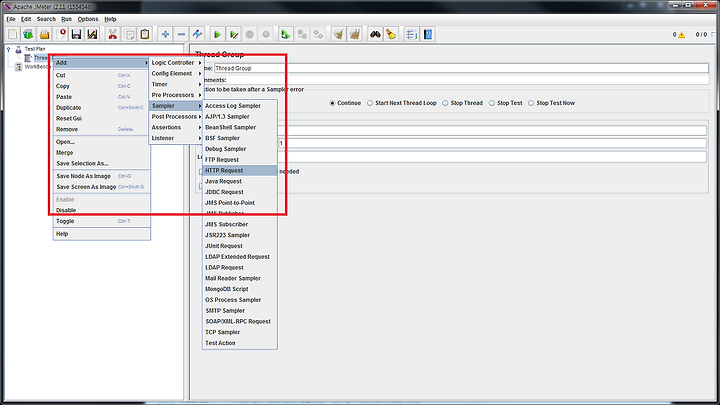Click the empty Comments input field
720x405 pixels.
pos(467,80)
